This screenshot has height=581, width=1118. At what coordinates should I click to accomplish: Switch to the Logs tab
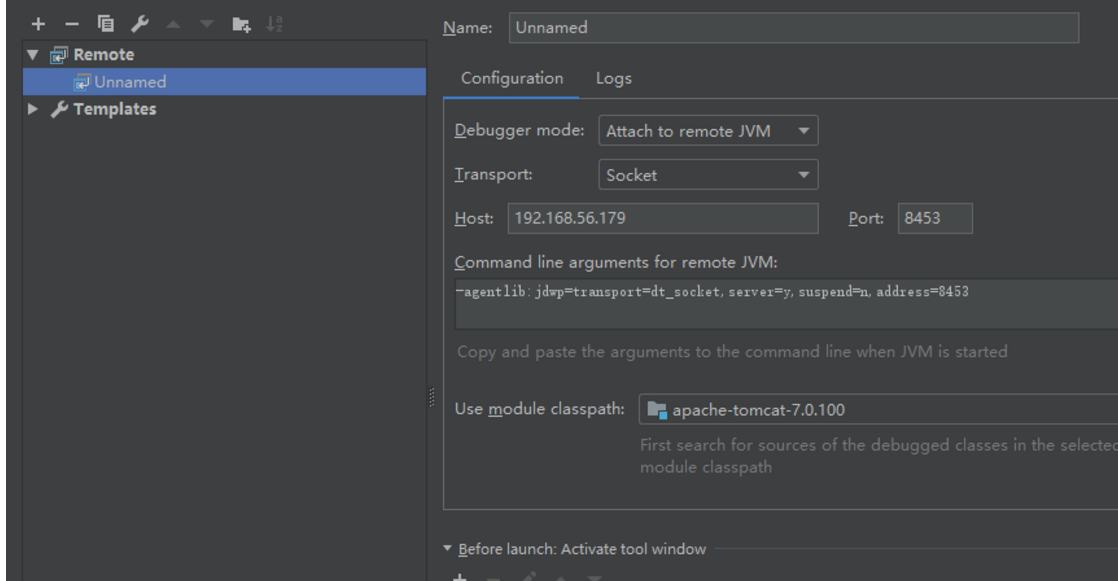point(614,78)
